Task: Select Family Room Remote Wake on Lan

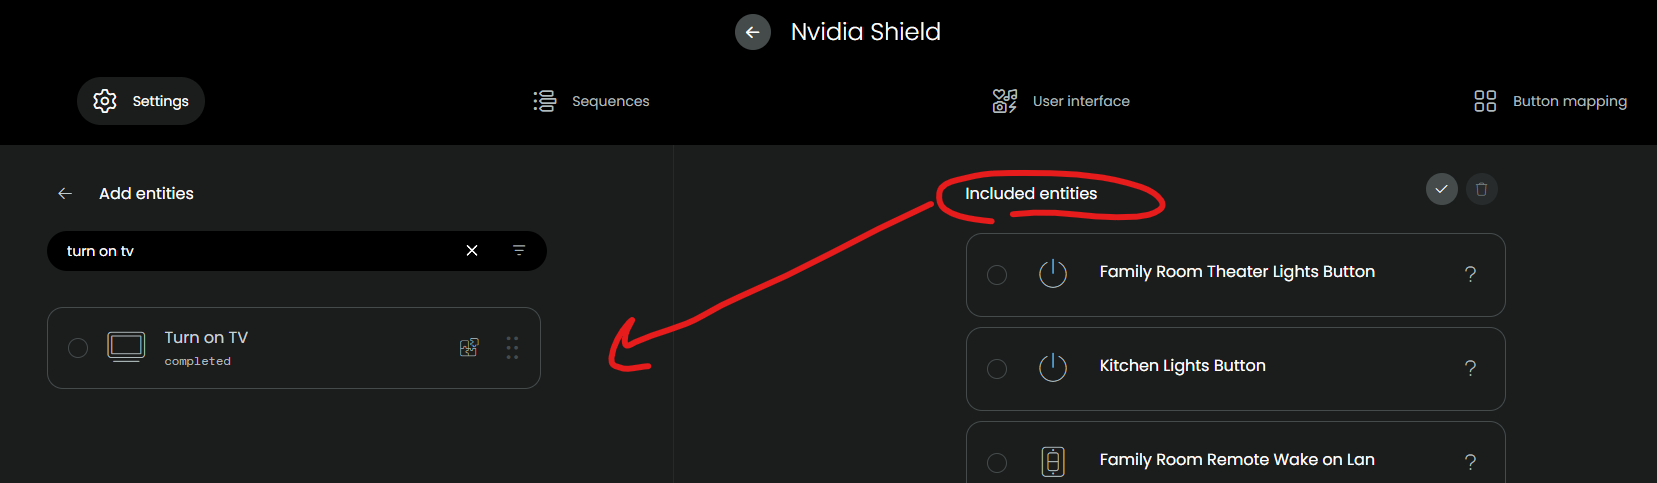Action: pyautogui.click(x=997, y=462)
